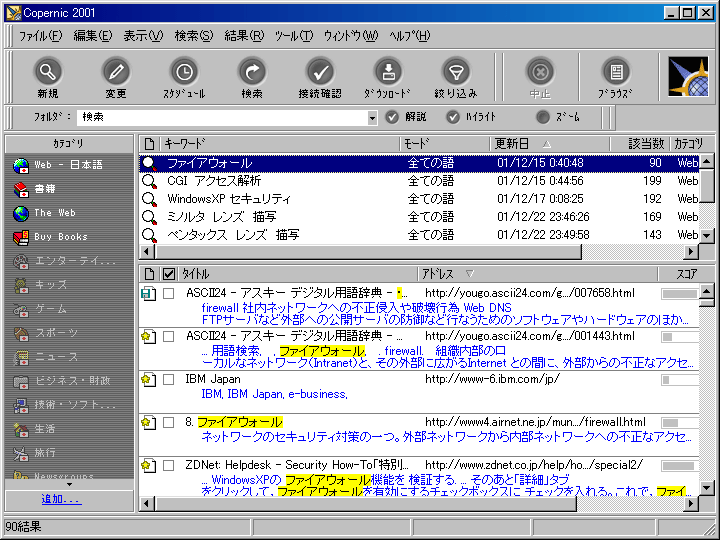Select the Web - 日本語 category
The image size is (720, 540).
(x=57, y=165)
